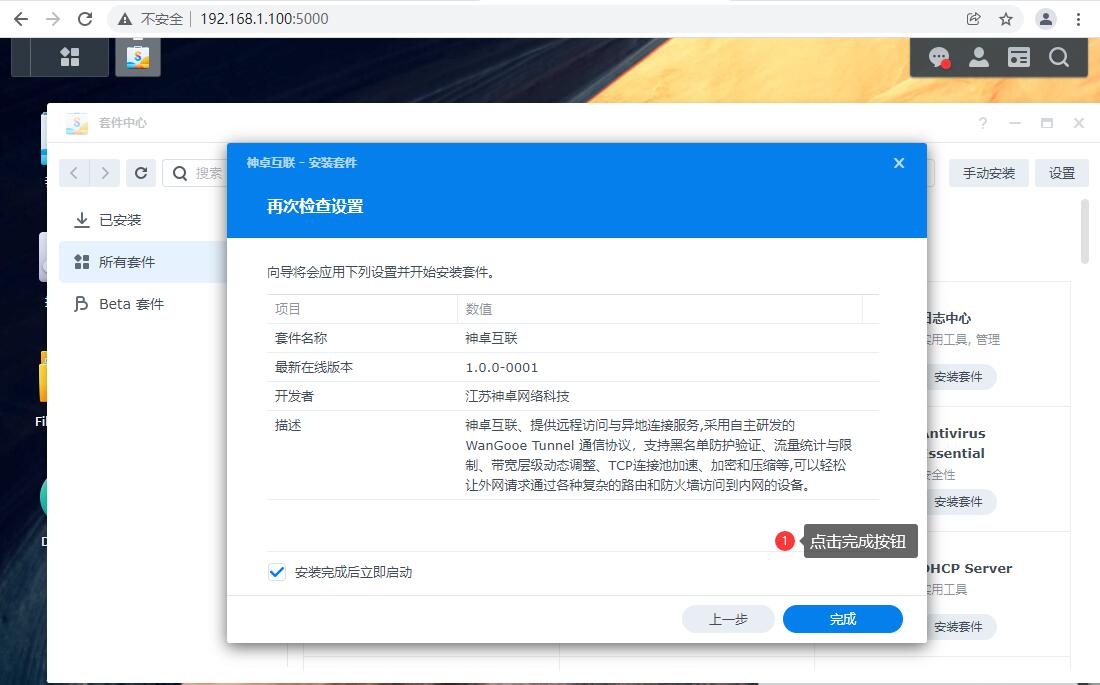Click the not-secure warning icon

click(x=125, y=19)
